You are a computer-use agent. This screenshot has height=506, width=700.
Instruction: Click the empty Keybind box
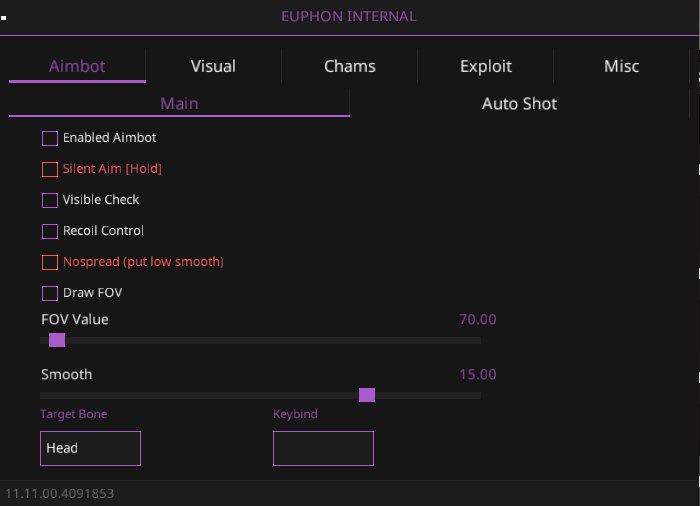click(323, 448)
